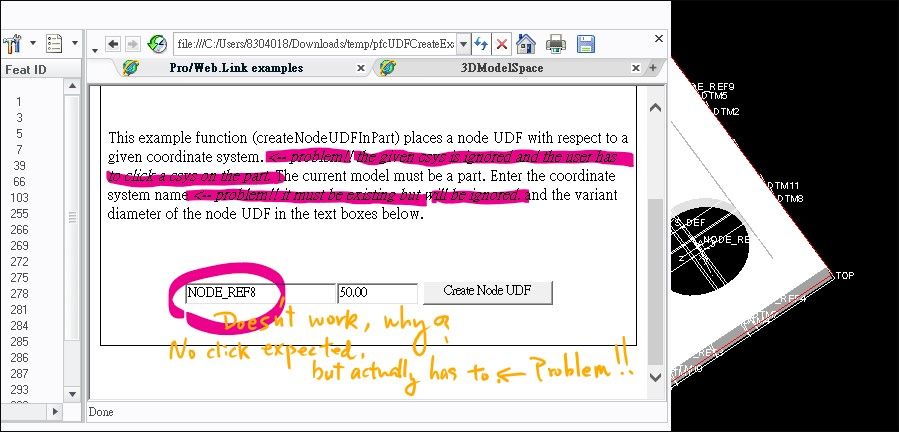This screenshot has width=899, height=432.
Task: Select feature ID 103 row
Action: click(19, 197)
